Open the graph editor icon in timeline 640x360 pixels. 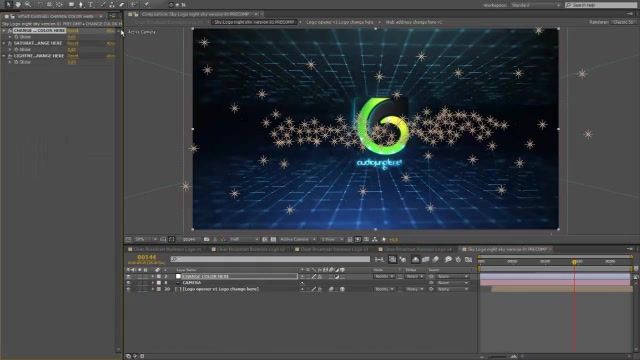[x=468, y=259]
